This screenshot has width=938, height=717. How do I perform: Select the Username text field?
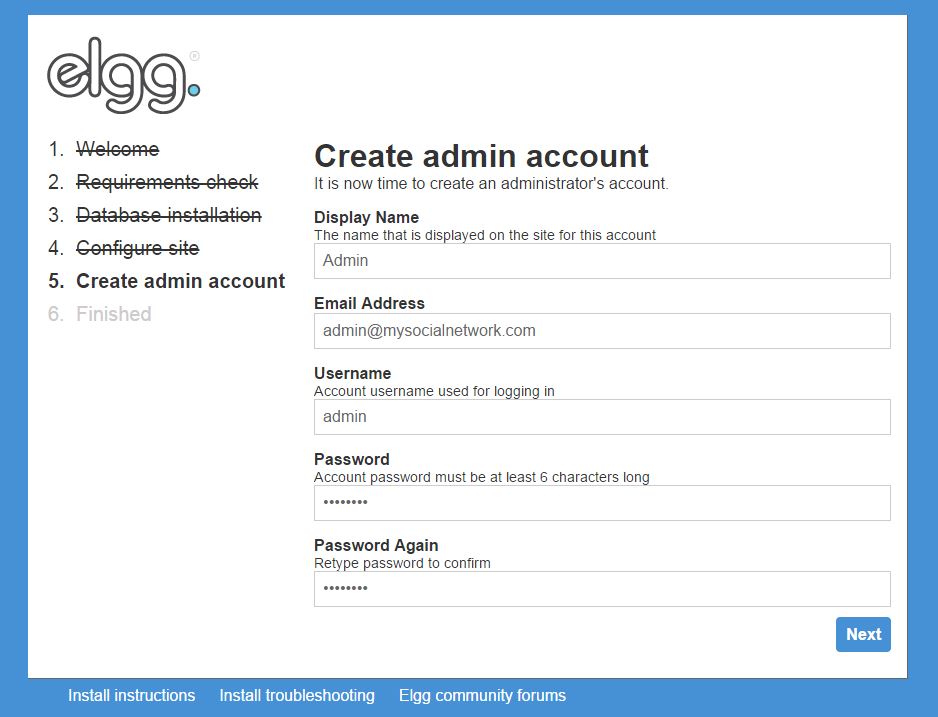coord(601,417)
